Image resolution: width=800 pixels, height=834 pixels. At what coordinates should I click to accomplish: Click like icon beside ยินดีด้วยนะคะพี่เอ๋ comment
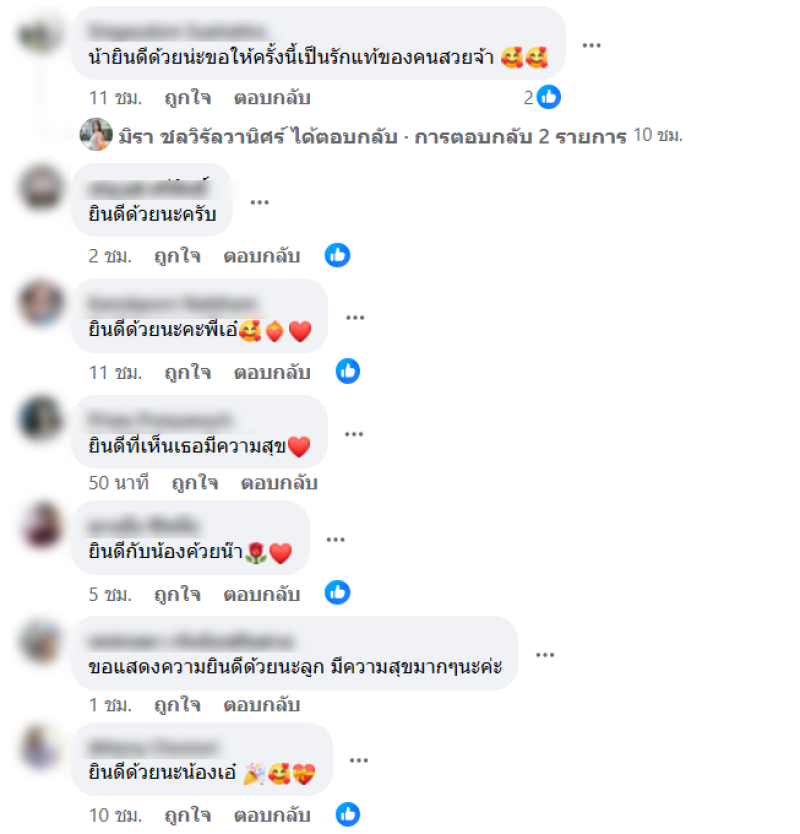coord(348,371)
